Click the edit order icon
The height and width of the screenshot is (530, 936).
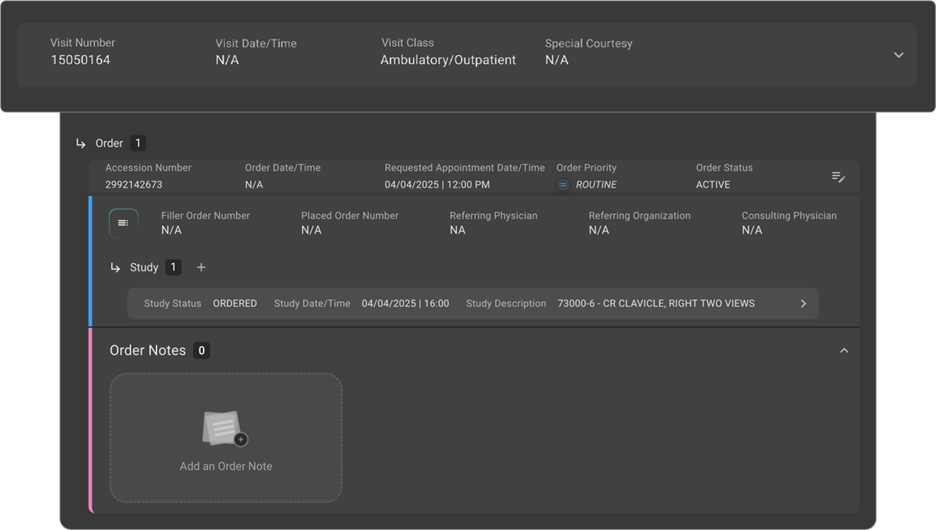coord(838,177)
